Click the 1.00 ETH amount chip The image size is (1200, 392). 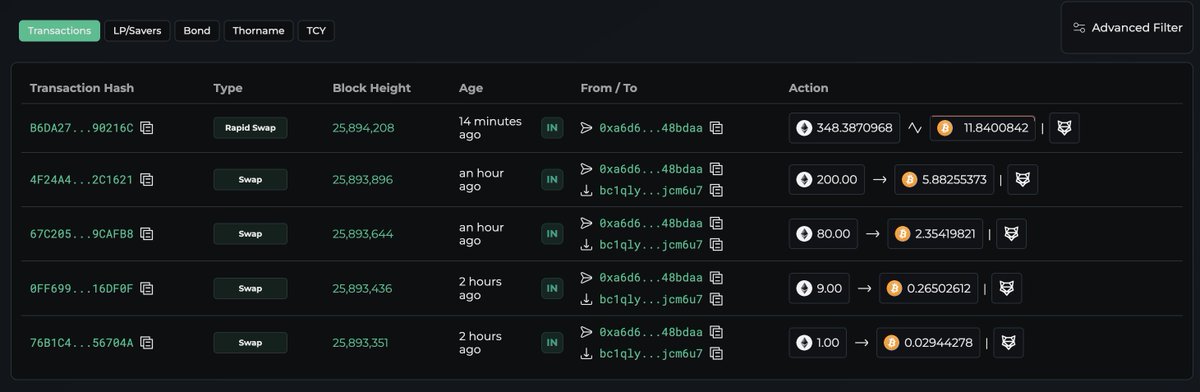click(x=817, y=342)
